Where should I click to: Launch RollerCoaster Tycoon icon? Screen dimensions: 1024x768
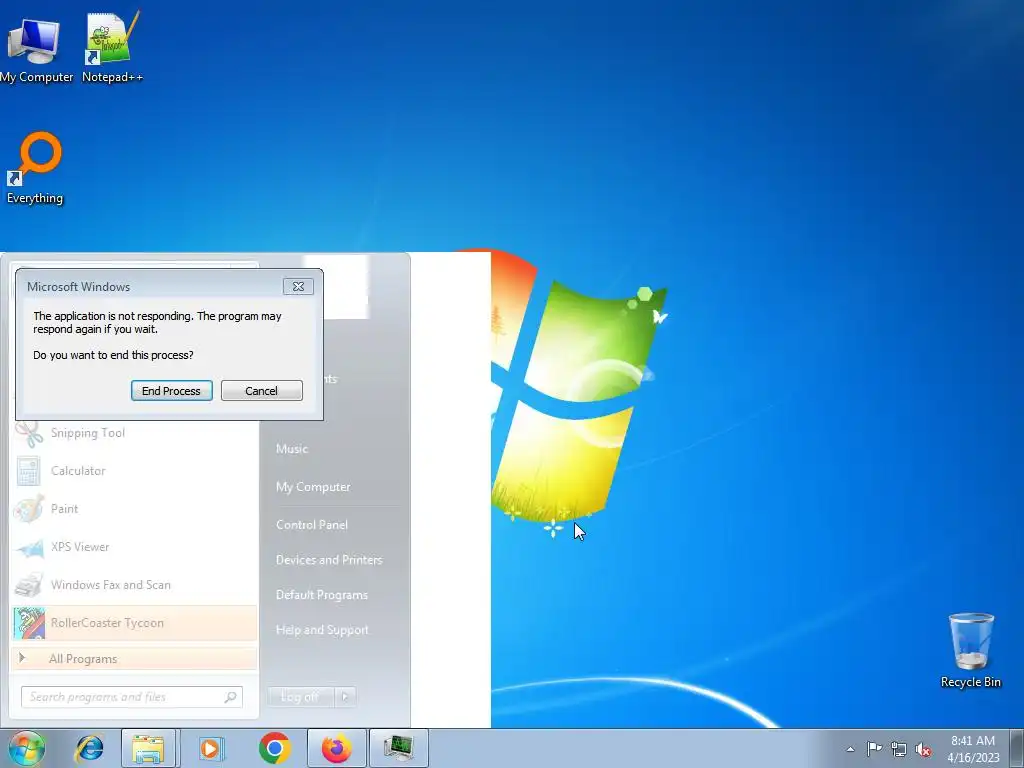click(29, 623)
